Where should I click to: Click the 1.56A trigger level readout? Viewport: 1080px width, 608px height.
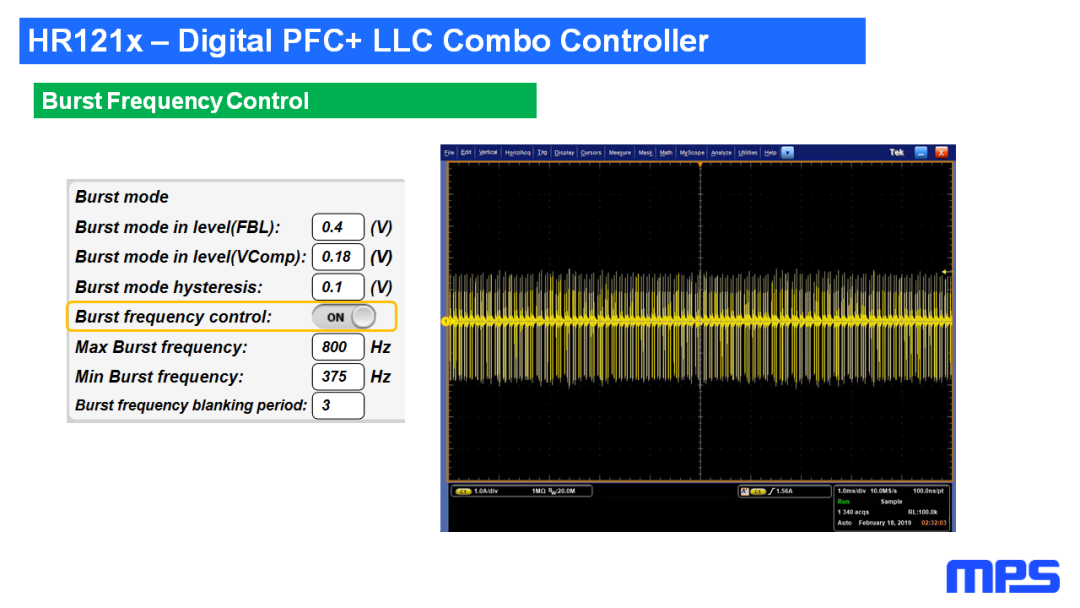click(784, 492)
